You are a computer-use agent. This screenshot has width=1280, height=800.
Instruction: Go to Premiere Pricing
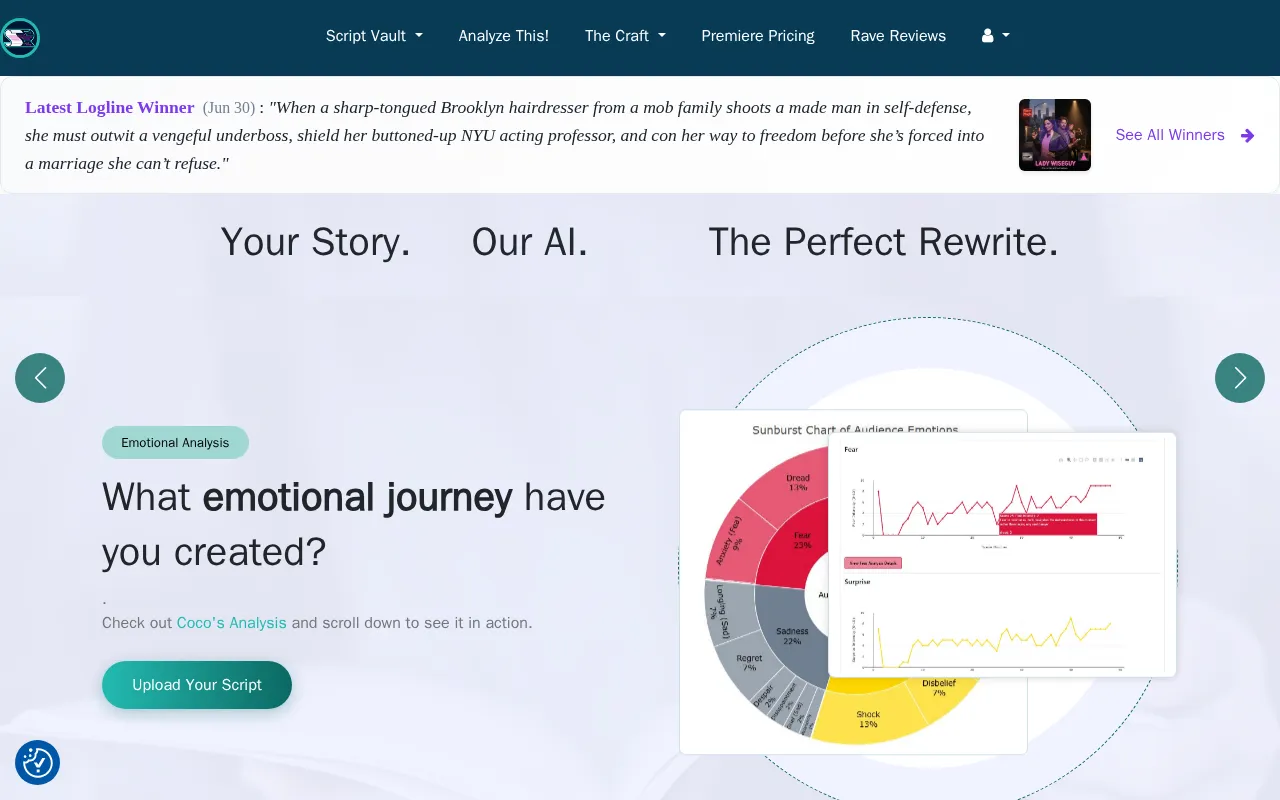click(x=758, y=36)
